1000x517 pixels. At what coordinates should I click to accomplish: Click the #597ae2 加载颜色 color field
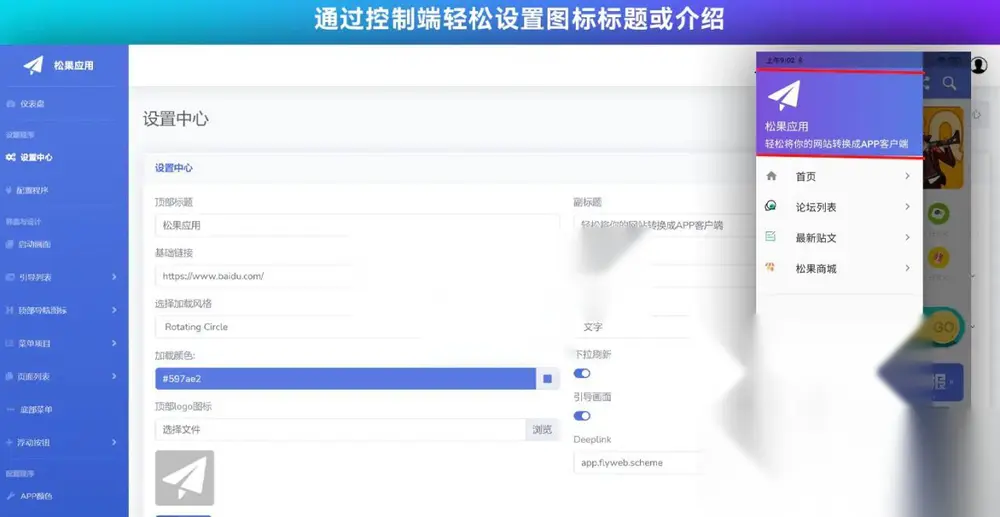pos(345,379)
